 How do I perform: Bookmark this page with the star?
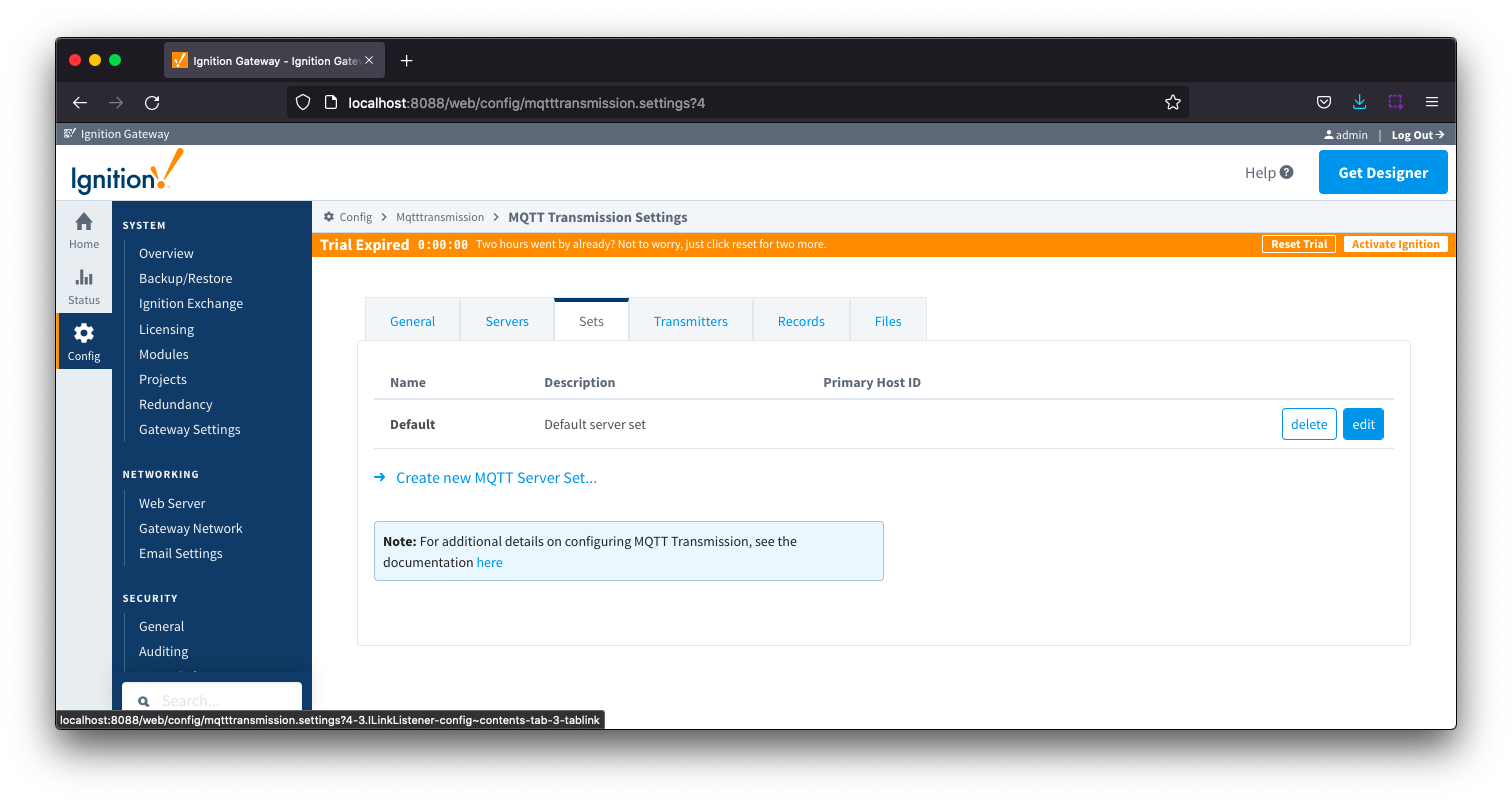click(1173, 102)
